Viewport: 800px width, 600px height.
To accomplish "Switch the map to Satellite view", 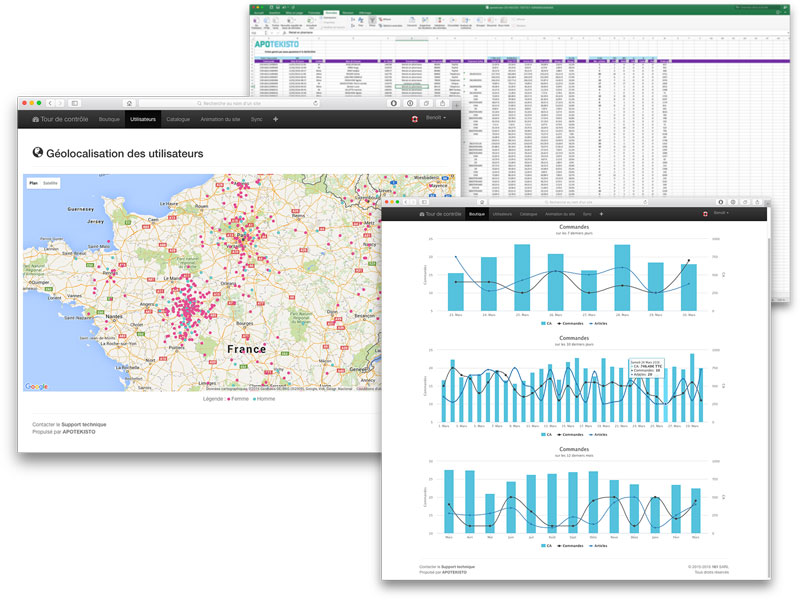I will [x=50, y=183].
